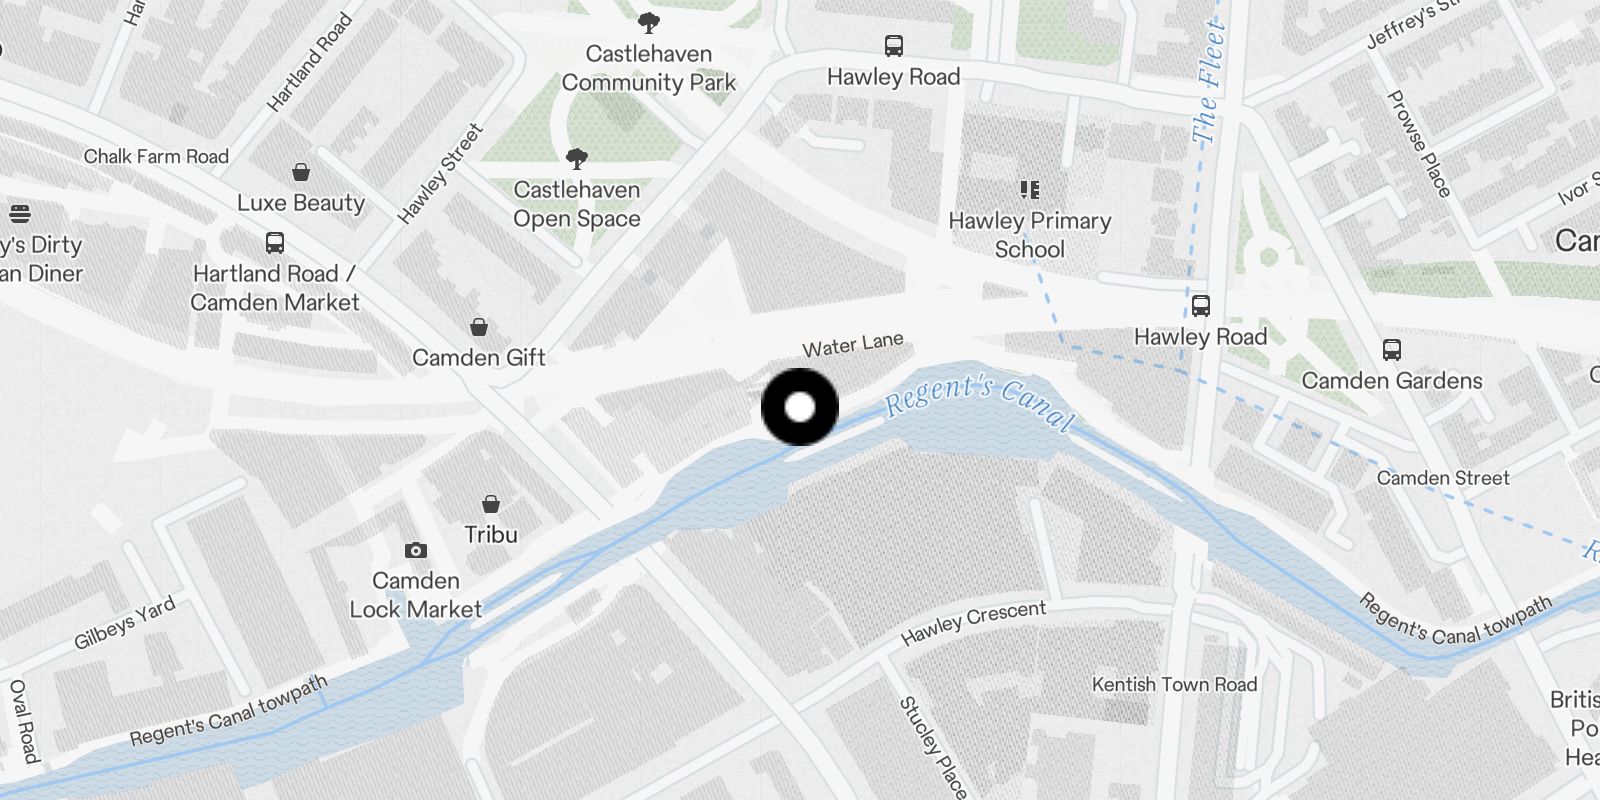1600x800 pixels.
Task: Select the Hartland Road / Camden Market bus icon
Action: pyautogui.click(x=275, y=242)
